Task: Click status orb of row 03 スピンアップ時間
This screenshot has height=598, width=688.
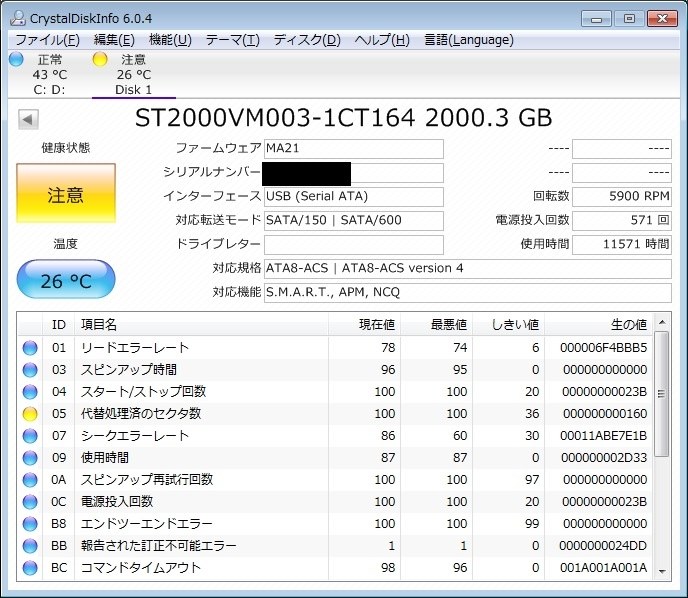Action: pyautogui.click(x=30, y=369)
